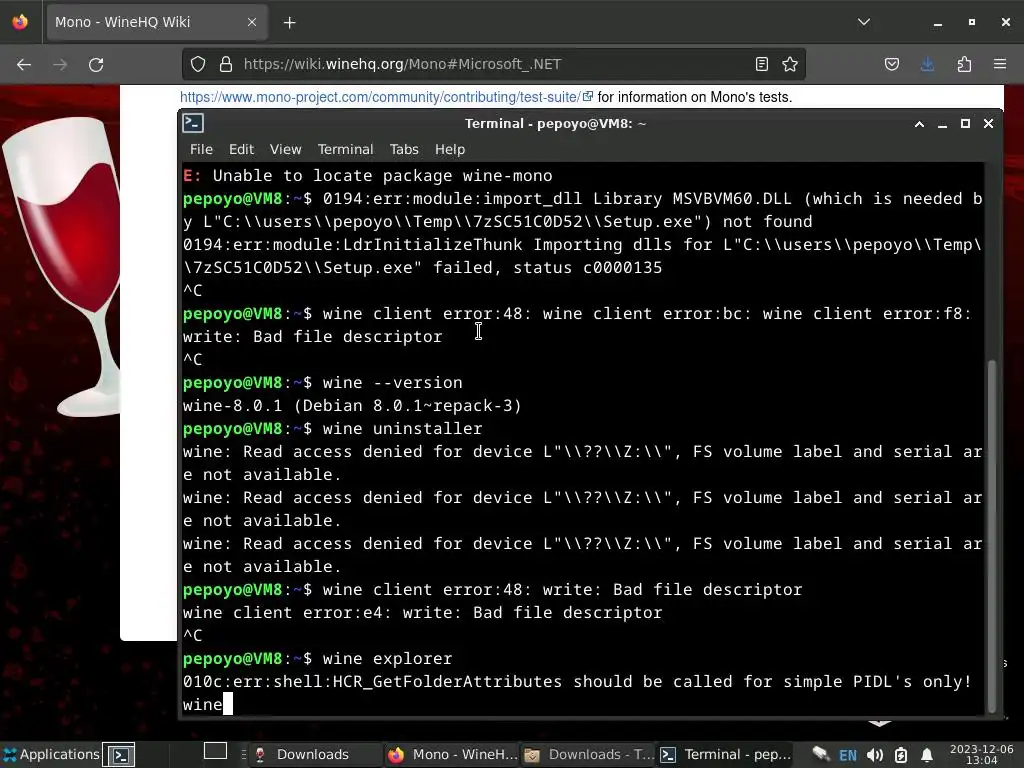This screenshot has width=1024, height=768.
Task: Open a new Firefox tab
Action: [289, 23]
